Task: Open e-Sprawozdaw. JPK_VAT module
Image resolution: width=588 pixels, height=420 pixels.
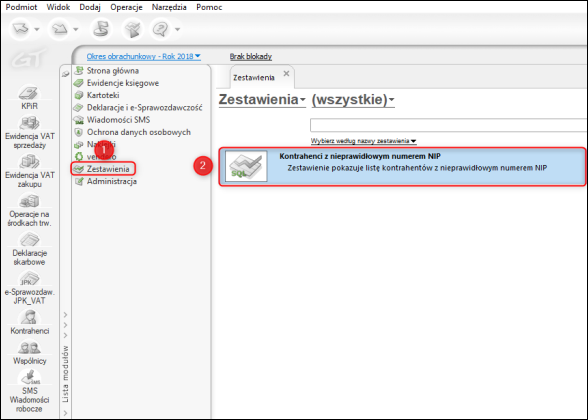Action: click(30, 288)
